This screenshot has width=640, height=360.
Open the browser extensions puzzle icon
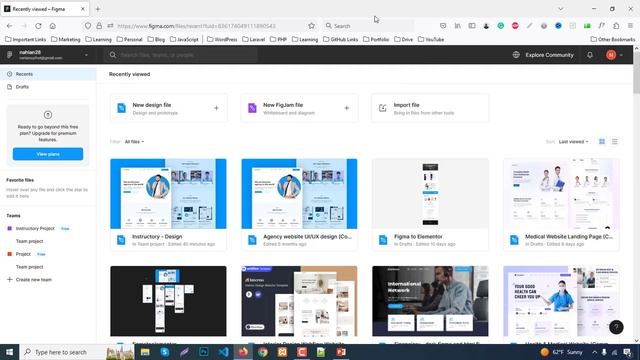[x=616, y=26]
